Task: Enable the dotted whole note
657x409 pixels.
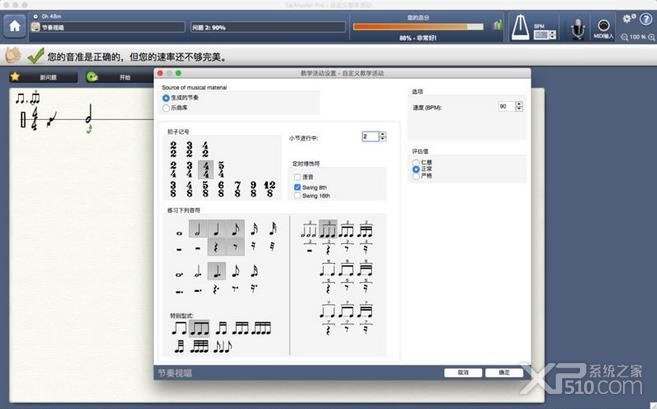Action: click(179, 275)
